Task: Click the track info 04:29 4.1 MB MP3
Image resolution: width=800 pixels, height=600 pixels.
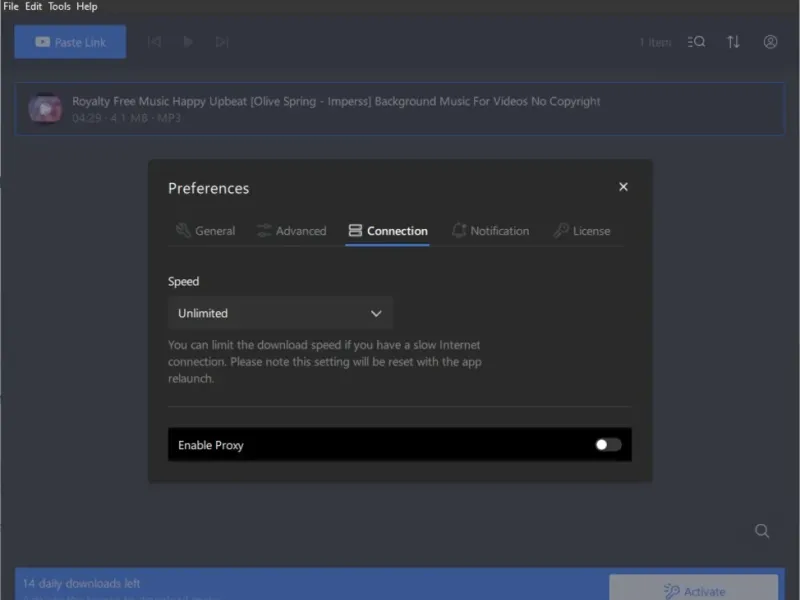Action: 126,118
